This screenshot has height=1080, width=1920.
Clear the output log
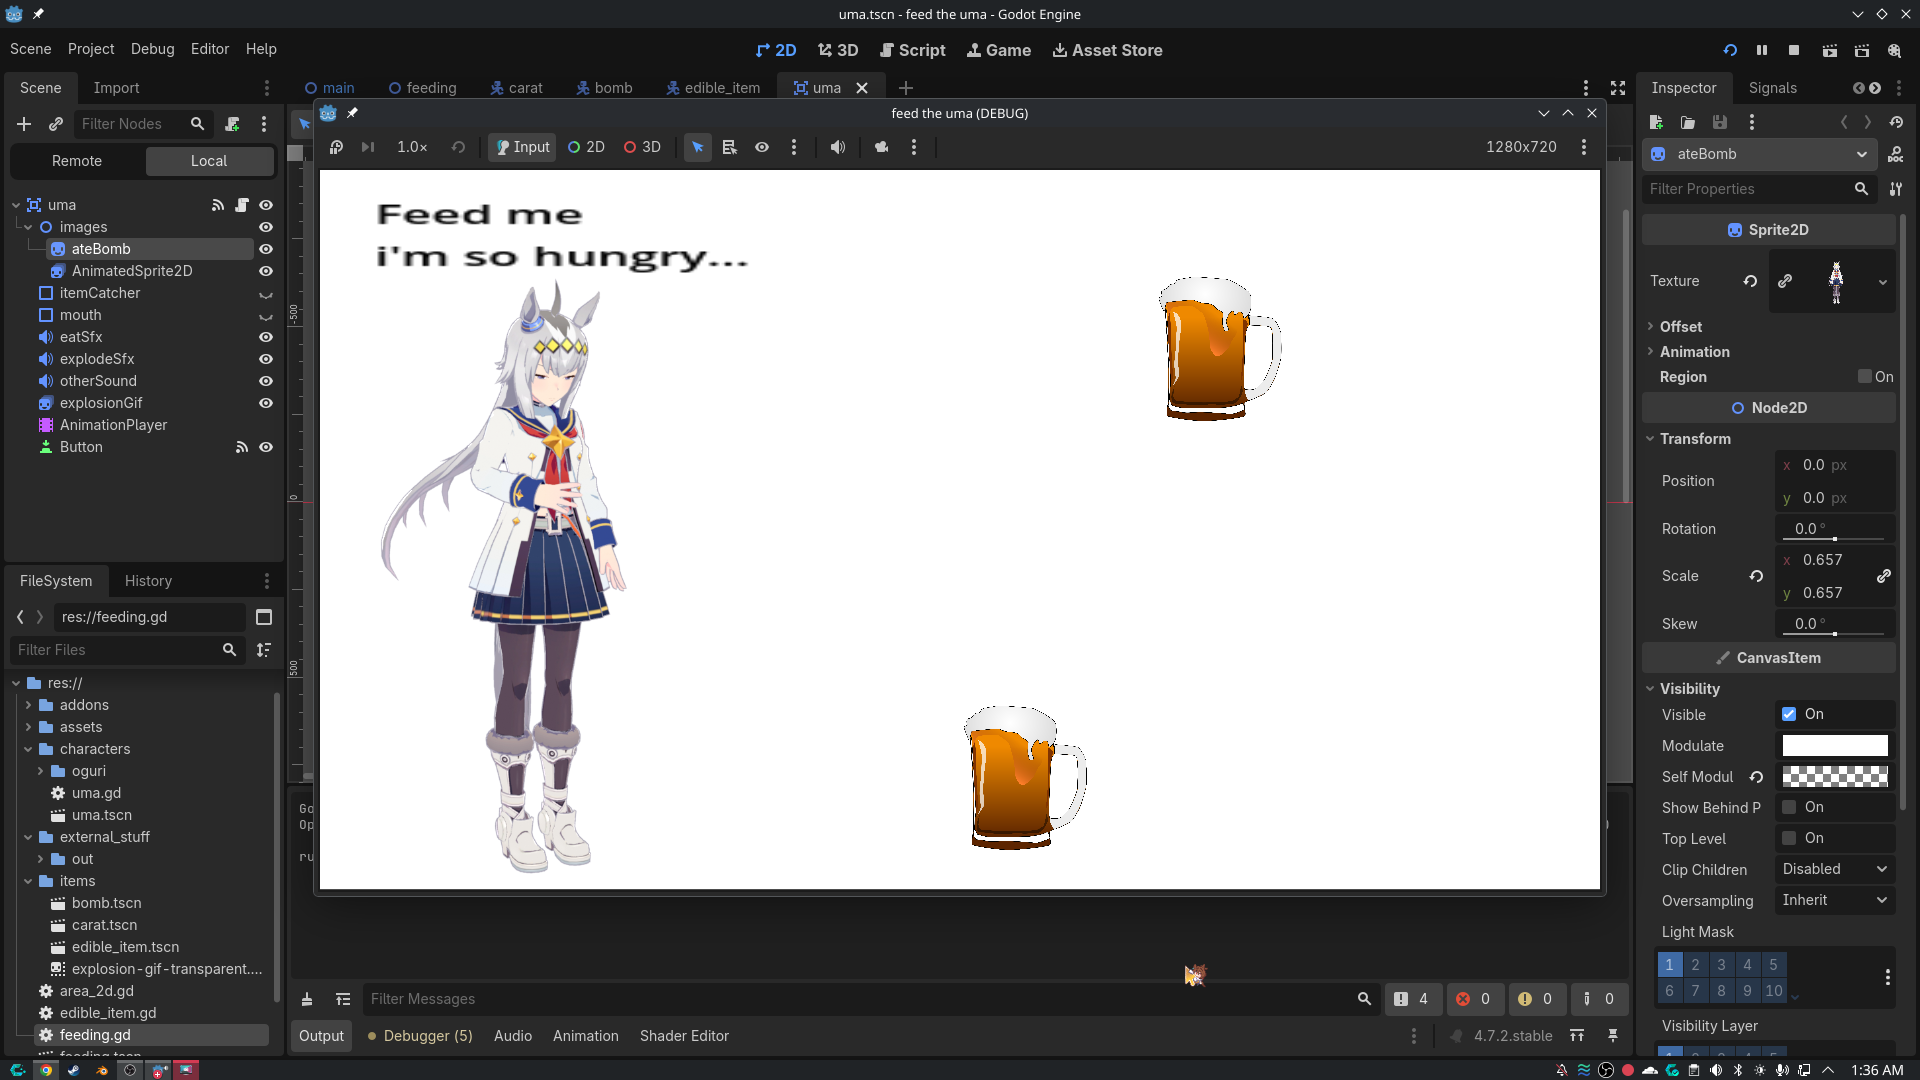point(307,999)
